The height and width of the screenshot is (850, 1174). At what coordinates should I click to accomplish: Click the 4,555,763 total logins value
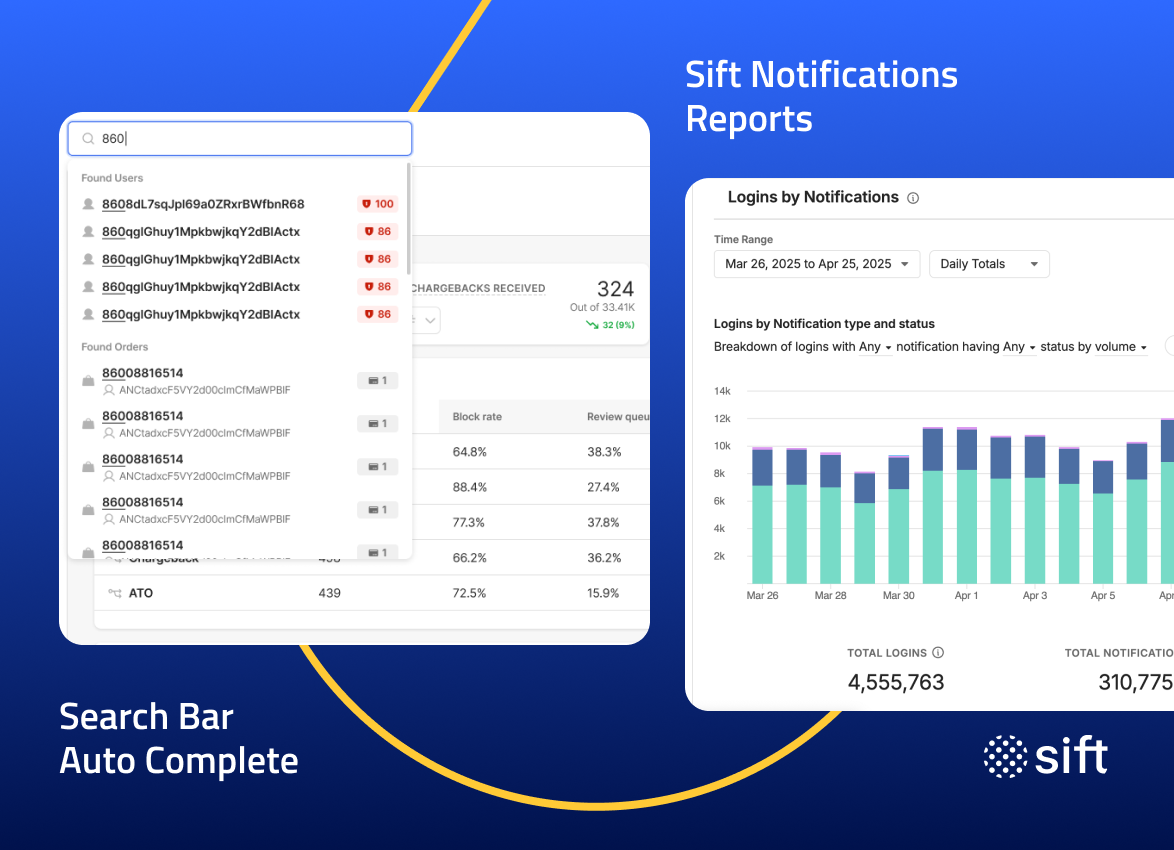tap(895, 682)
